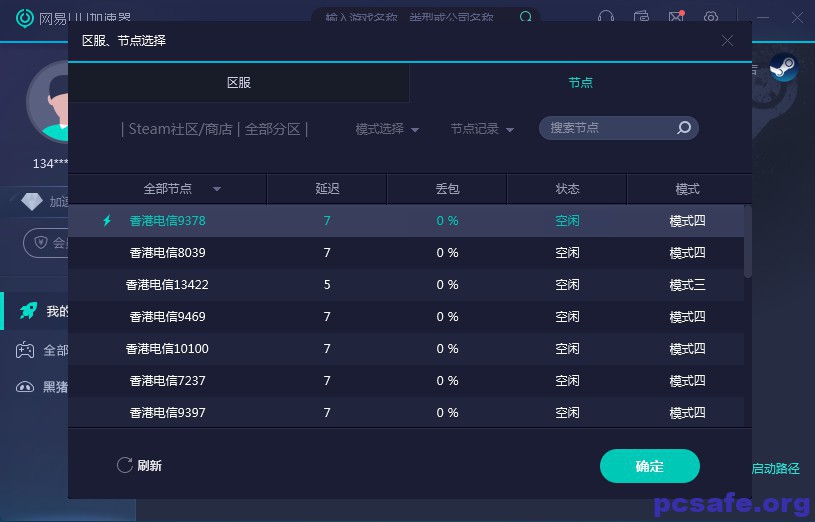Expand the 节点记录 dropdown

[x=482, y=129]
